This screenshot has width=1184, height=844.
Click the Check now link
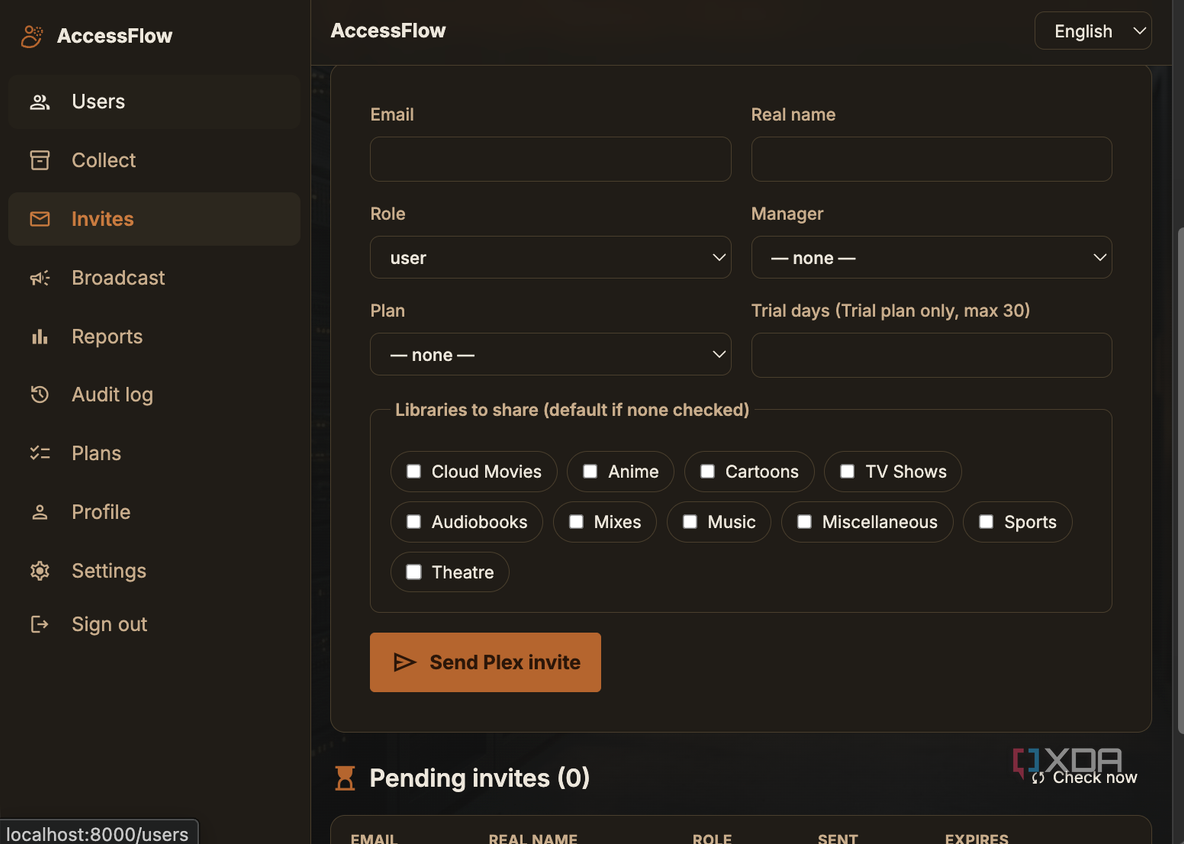click(1084, 778)
